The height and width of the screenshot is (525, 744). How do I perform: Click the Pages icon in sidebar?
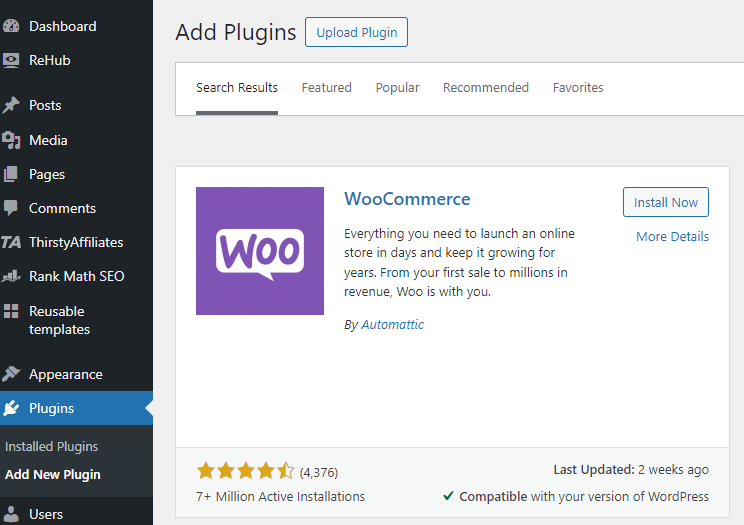pos(11,174)
